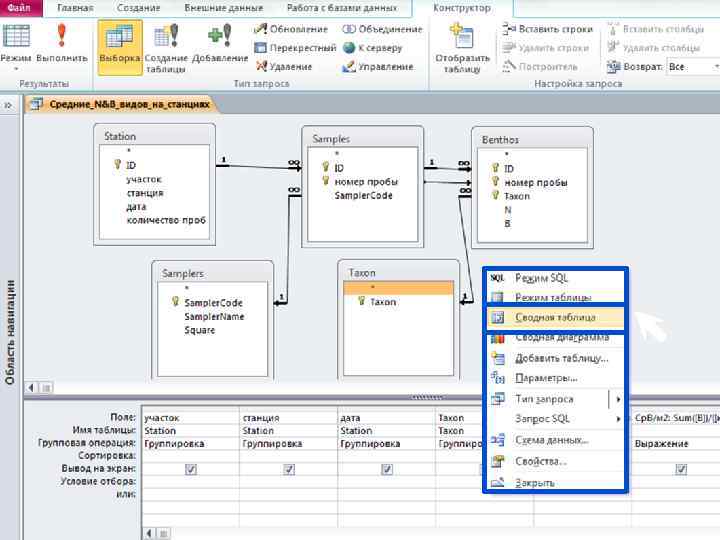The width and height of the screenshot is (720, 540).
Task: Toggle Вывод на экран for участок column
Action: pos(191,469)
